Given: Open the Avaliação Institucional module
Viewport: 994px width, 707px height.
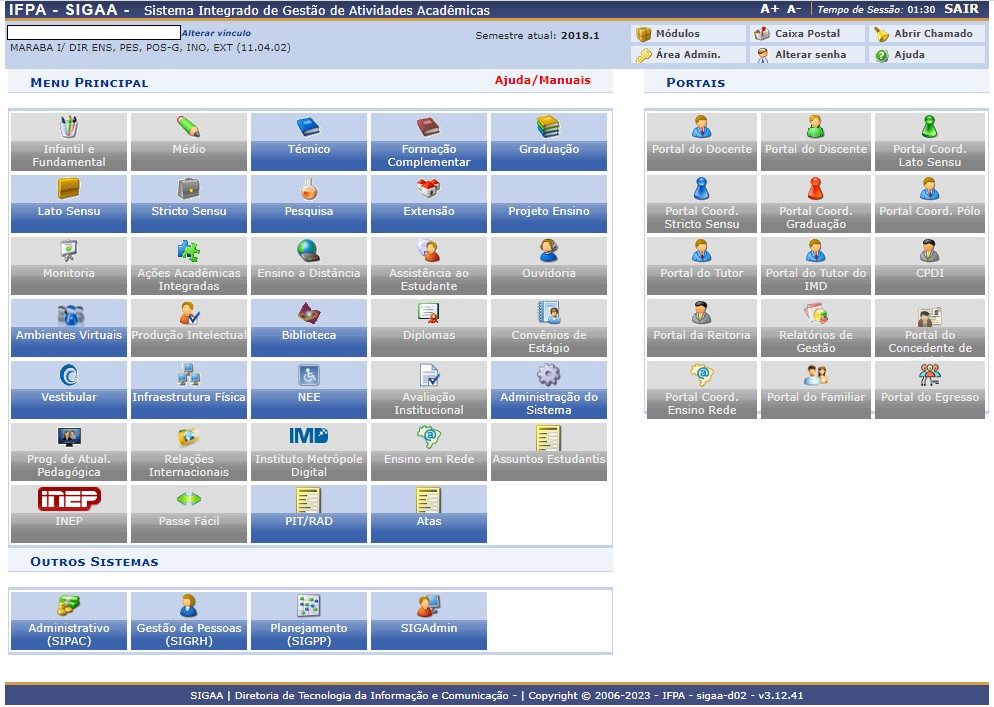Looking at the screenshot, I should pos(429,390).
